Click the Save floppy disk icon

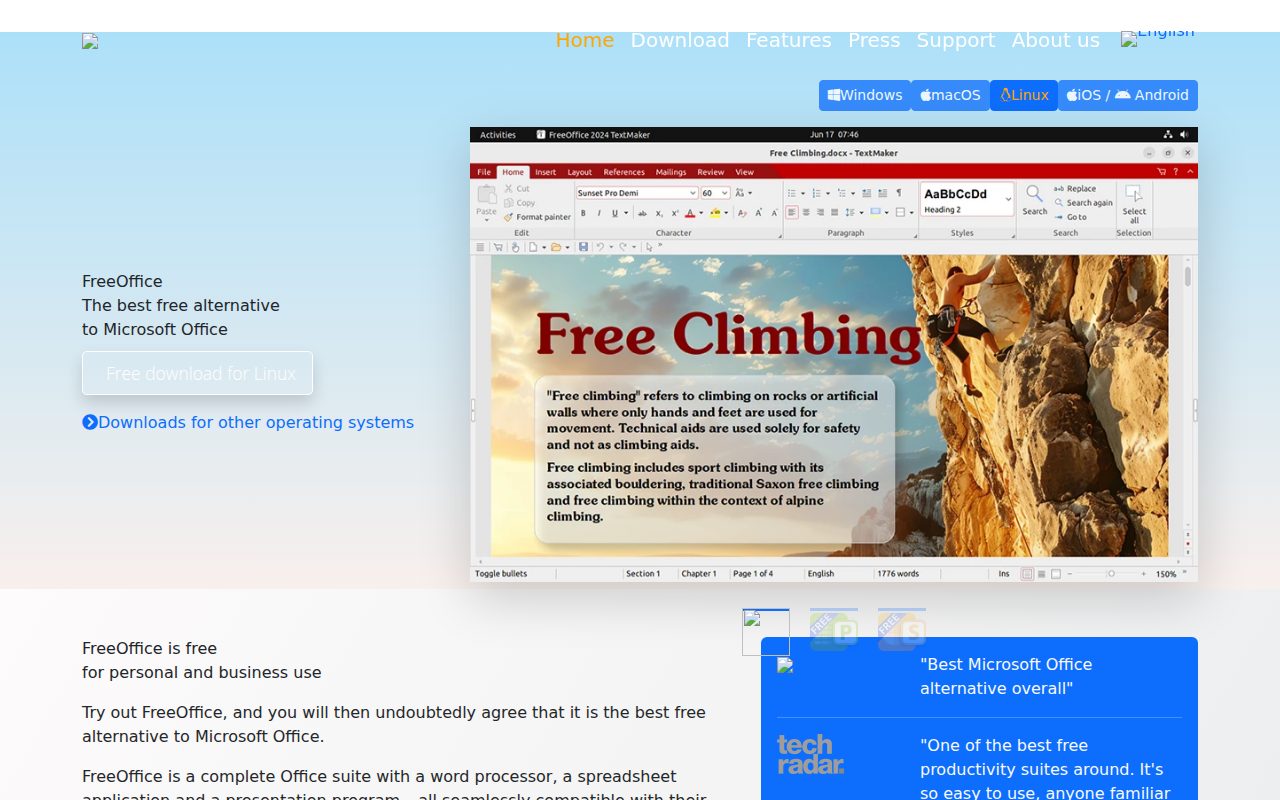coord(583,247)
